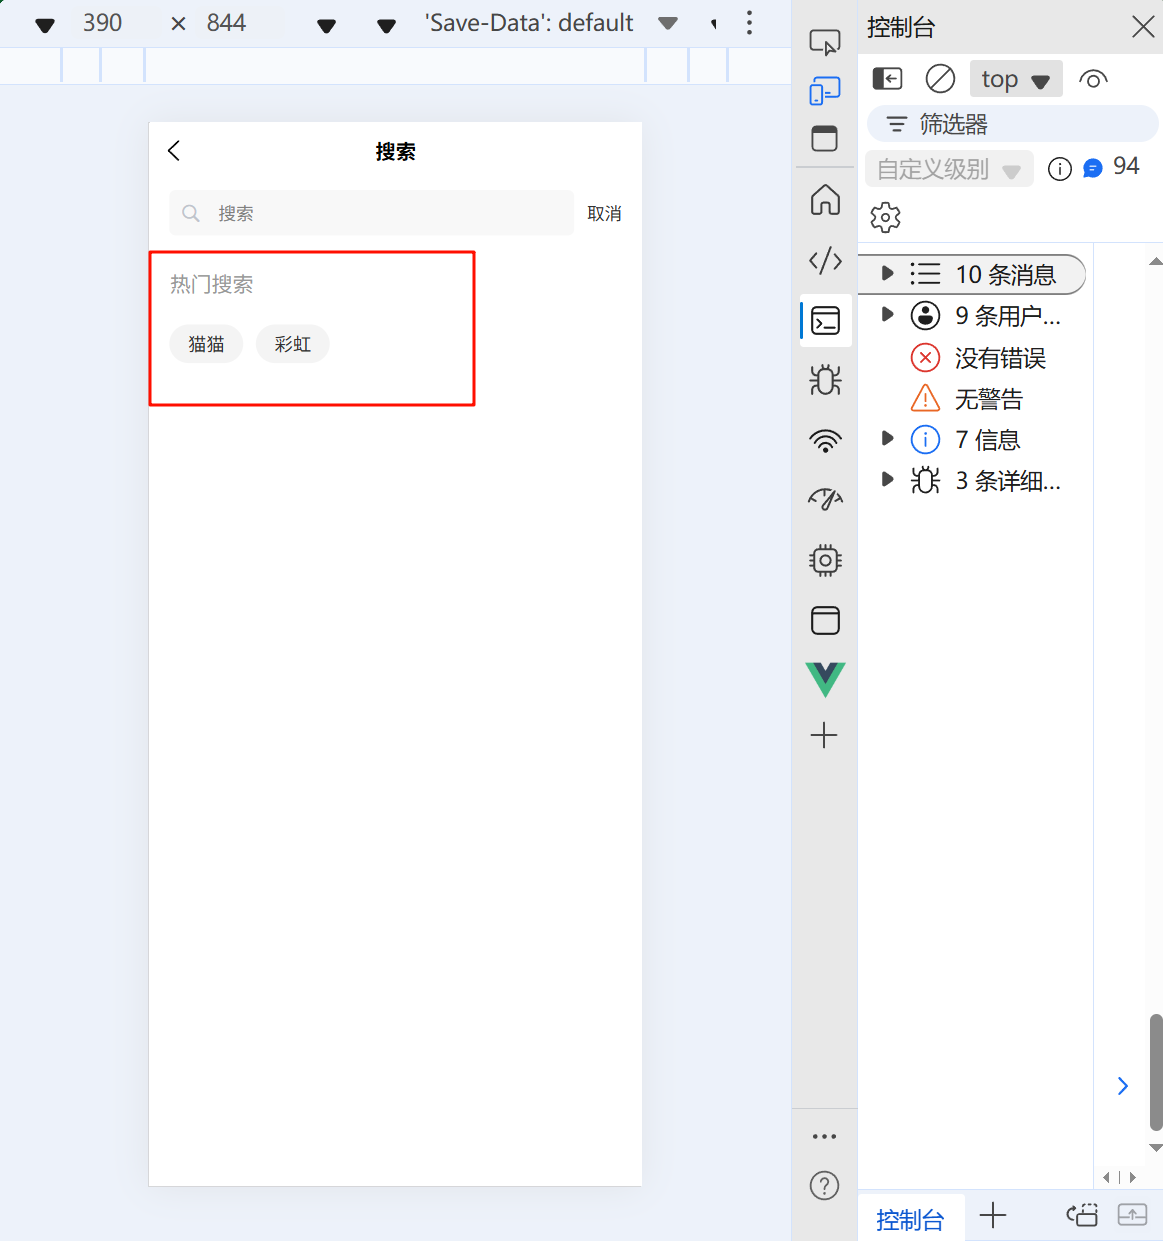Open the three-dots customize menu
This screenshot has width=1163, height=1241.
[824, 1137]
